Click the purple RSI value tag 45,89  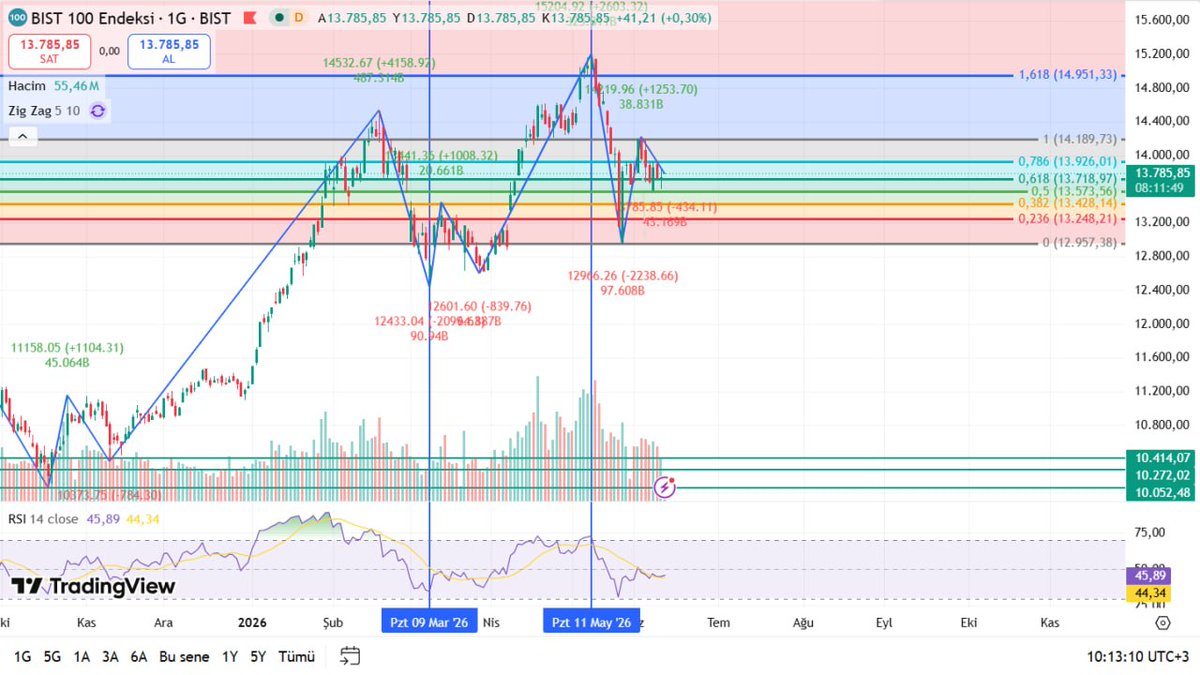click(x=1146, y=576)
